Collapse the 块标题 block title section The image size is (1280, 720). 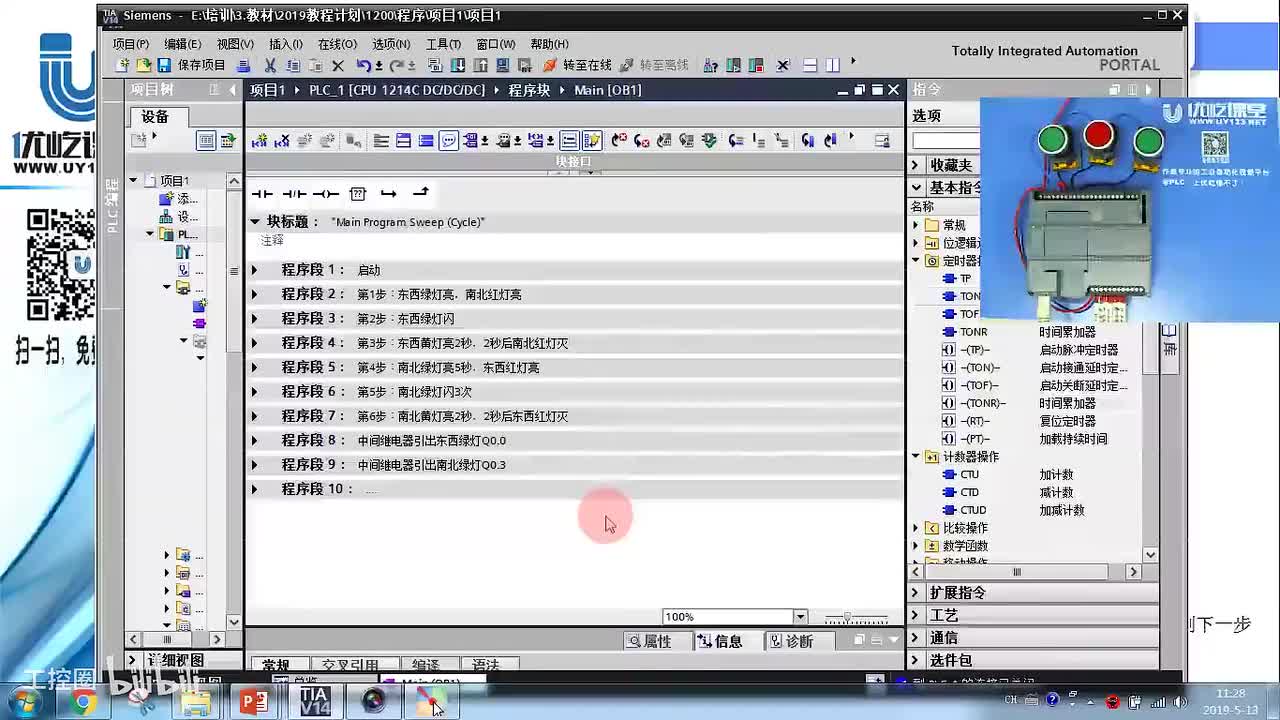(255, 222)
